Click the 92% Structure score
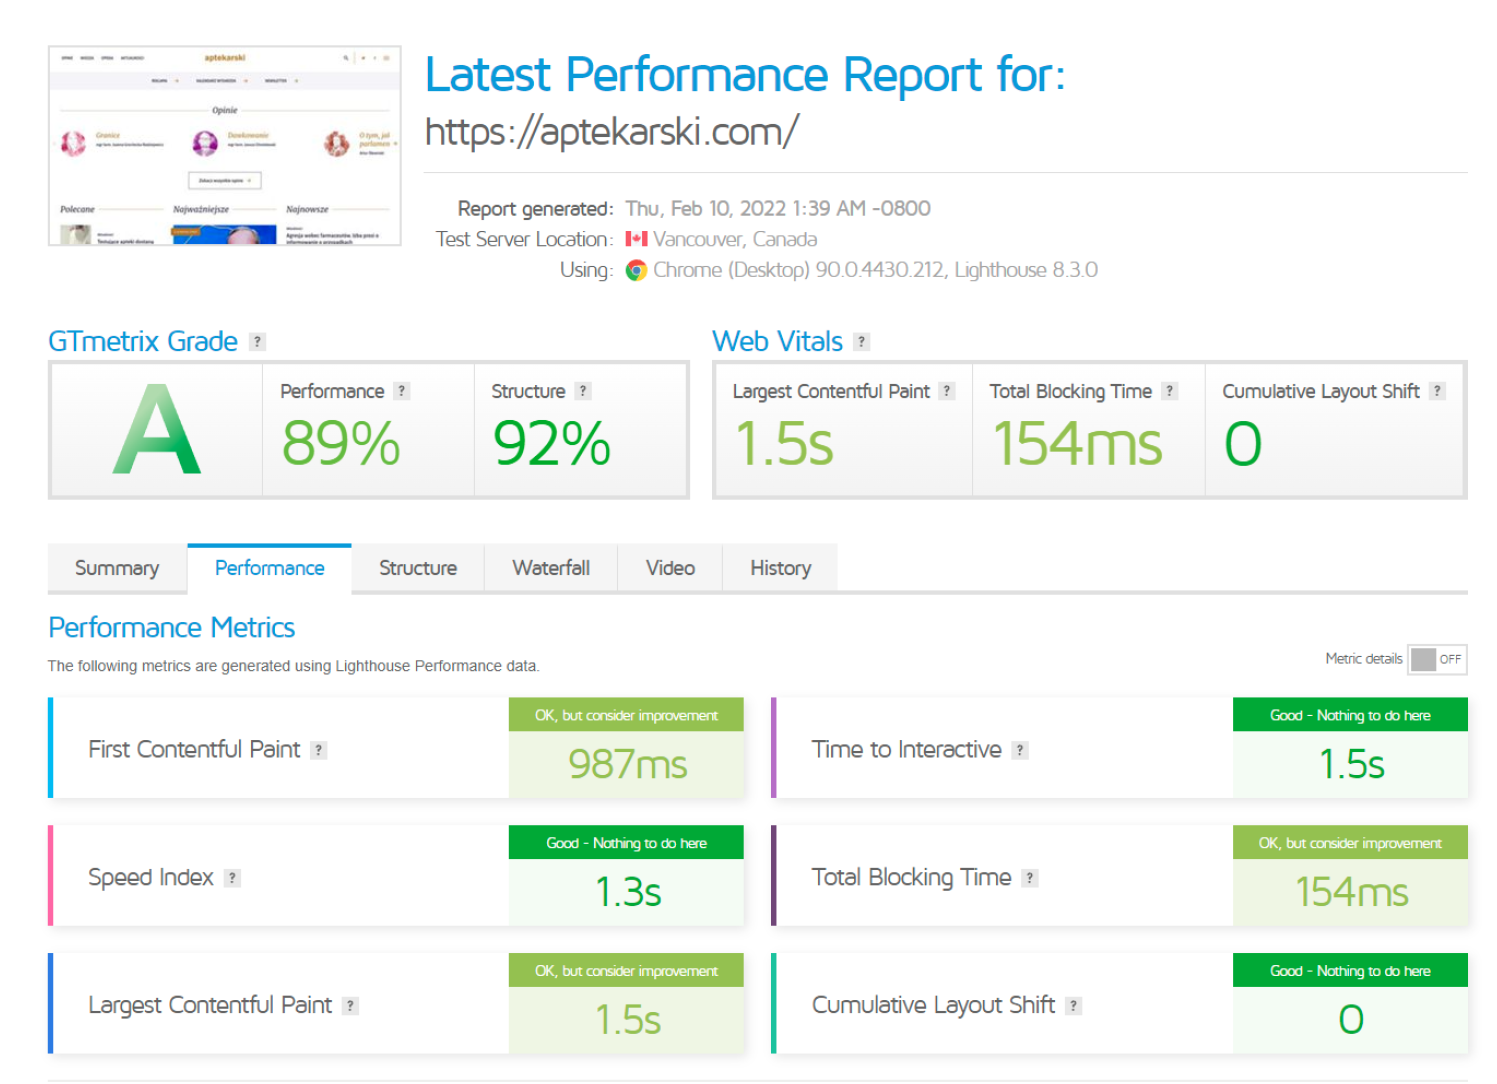Viewport: 1497px width, 1084px height. click(x=552, y=443)
